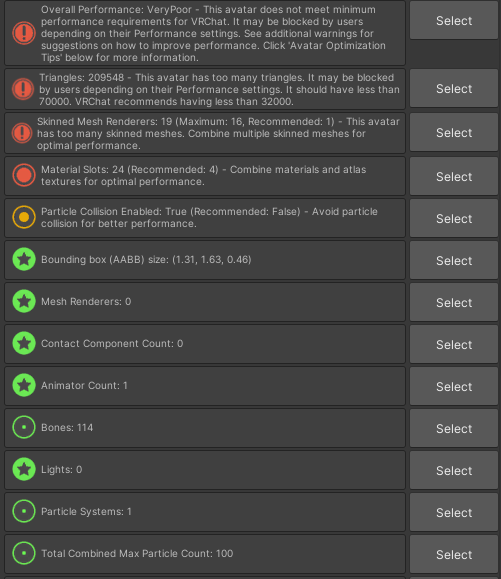Click the green star icon beside Bounding box
This screenshot has width=501, height=579.
(x=24, y=259)
